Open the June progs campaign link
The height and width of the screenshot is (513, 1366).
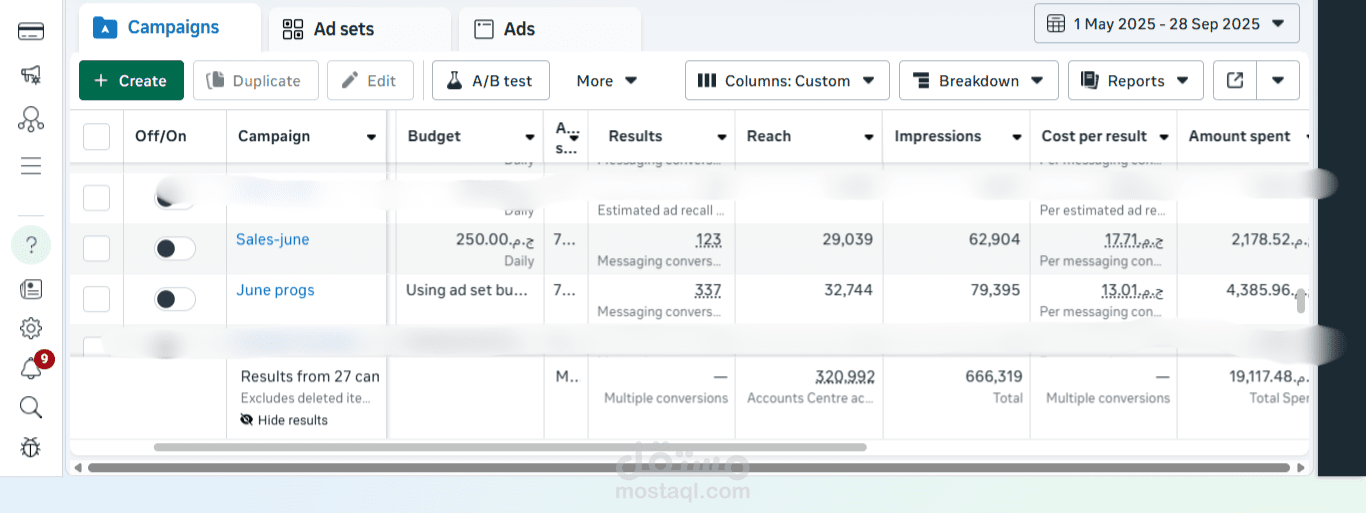coord(275,290)
